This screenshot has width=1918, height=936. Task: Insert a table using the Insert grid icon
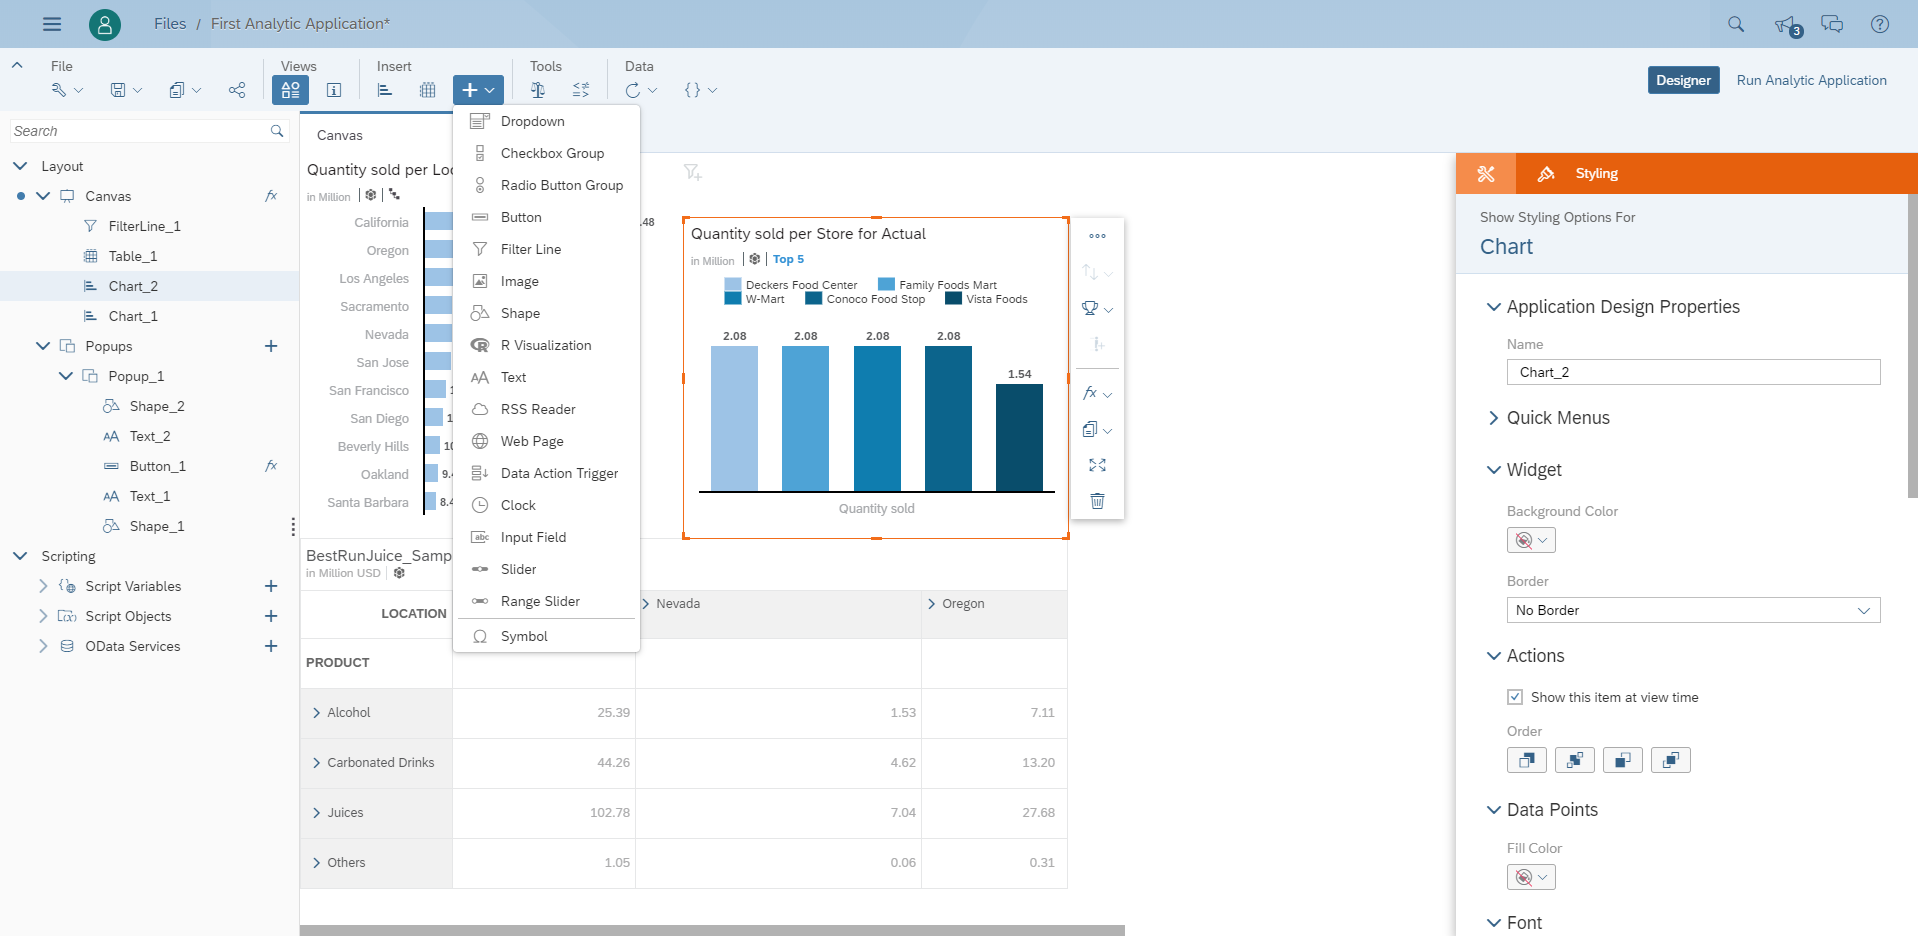(x=427, y=90)
